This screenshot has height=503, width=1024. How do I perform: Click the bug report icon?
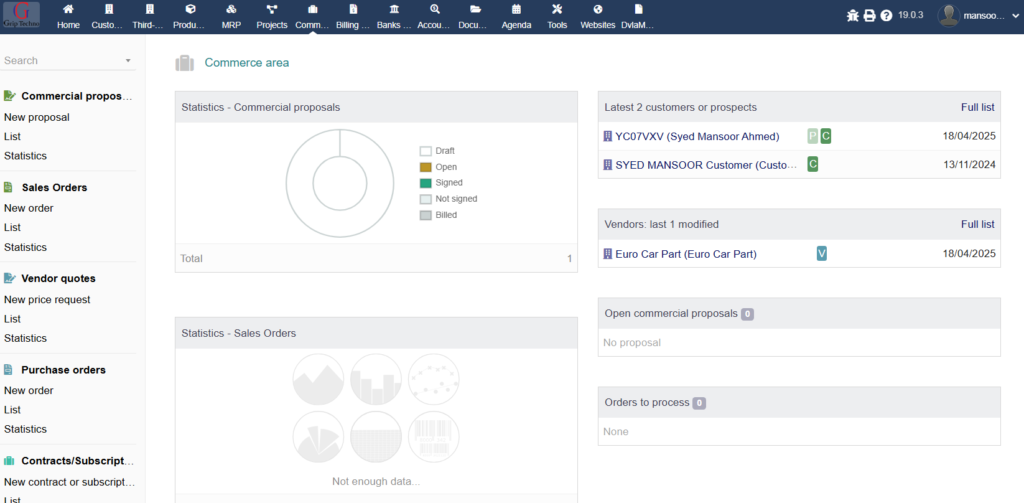[x=852, y=16]
